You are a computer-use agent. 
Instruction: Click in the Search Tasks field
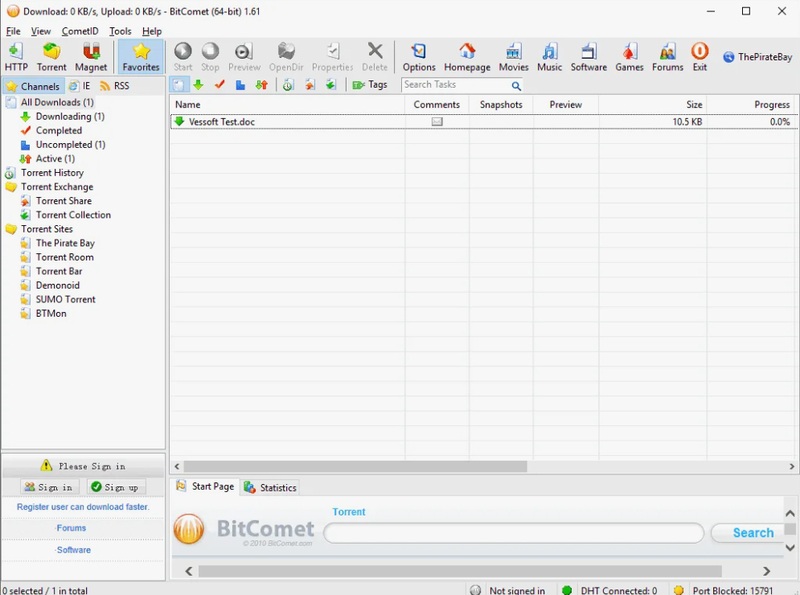coord(456,85)
